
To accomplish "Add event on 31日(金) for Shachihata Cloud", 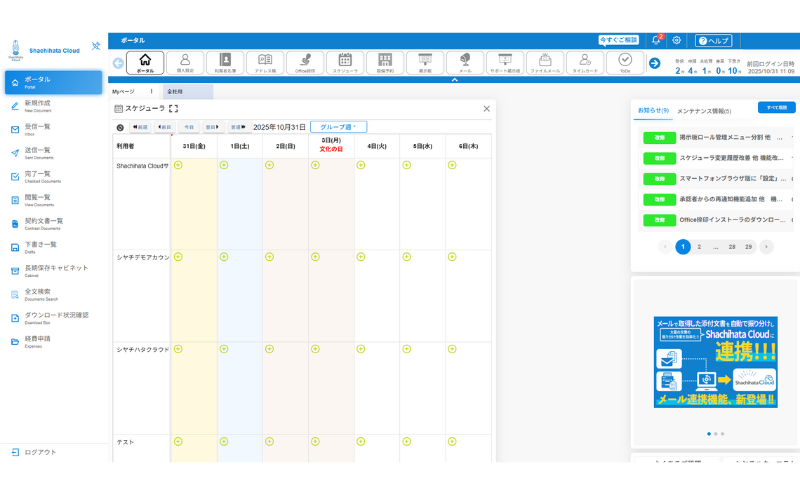I will tap(178, 165).
